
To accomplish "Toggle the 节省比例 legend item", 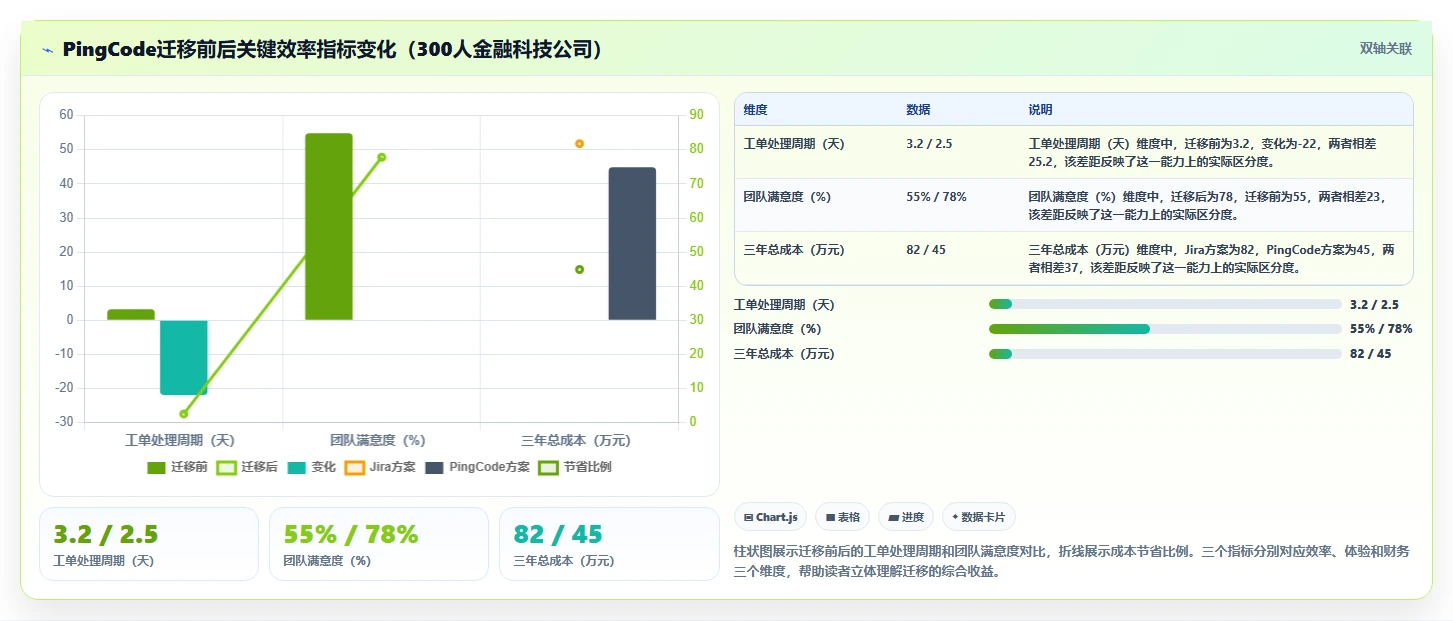I will pos(575,467).
